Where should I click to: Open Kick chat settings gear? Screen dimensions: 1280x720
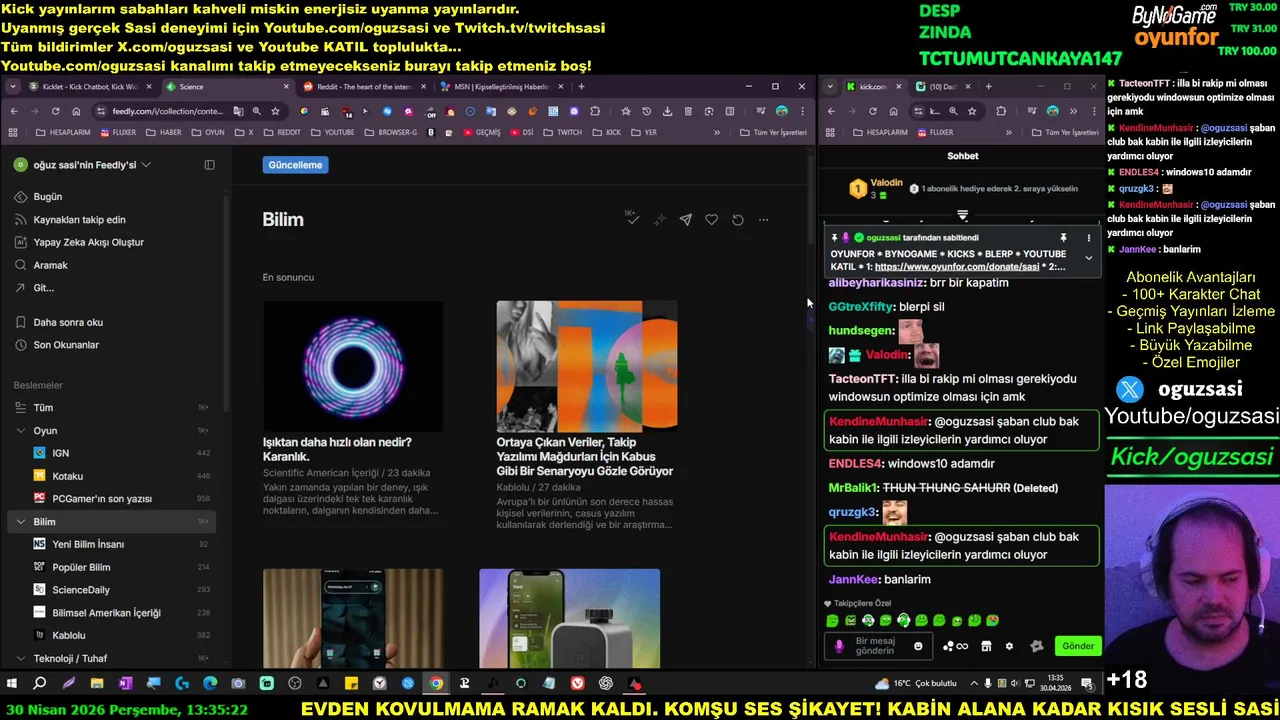(1009, 646)
